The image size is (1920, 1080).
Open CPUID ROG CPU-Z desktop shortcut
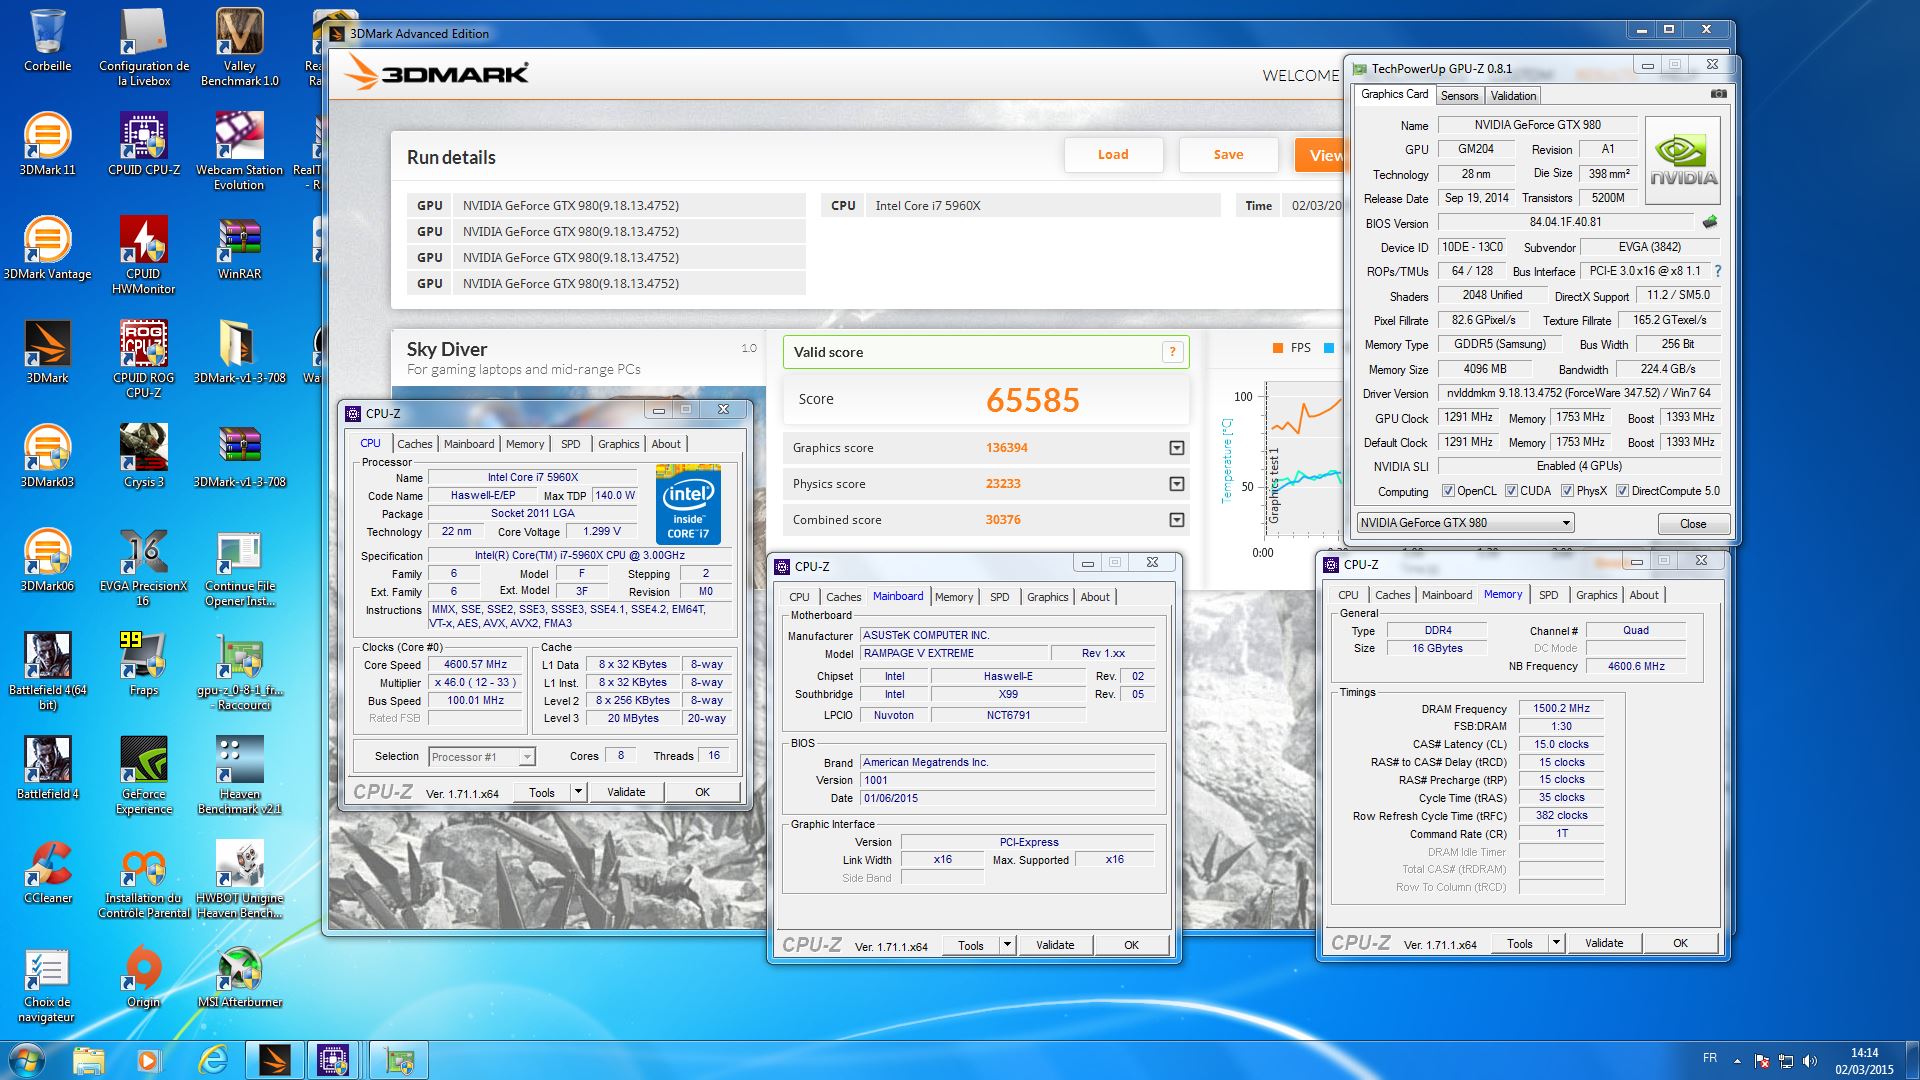pos(144,359)
